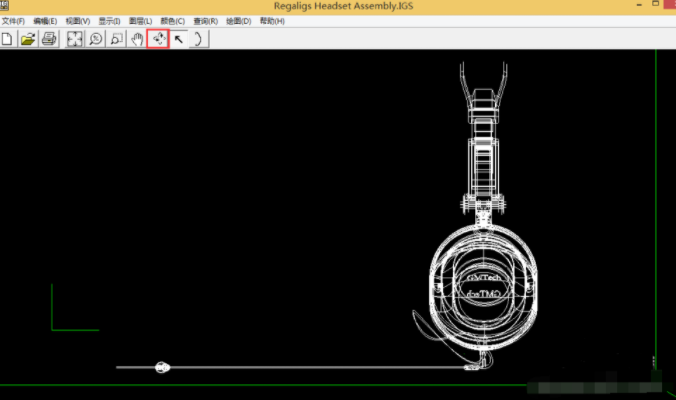Choose the zoom window tool
676x400 pixels.
(x=117, y=39)
